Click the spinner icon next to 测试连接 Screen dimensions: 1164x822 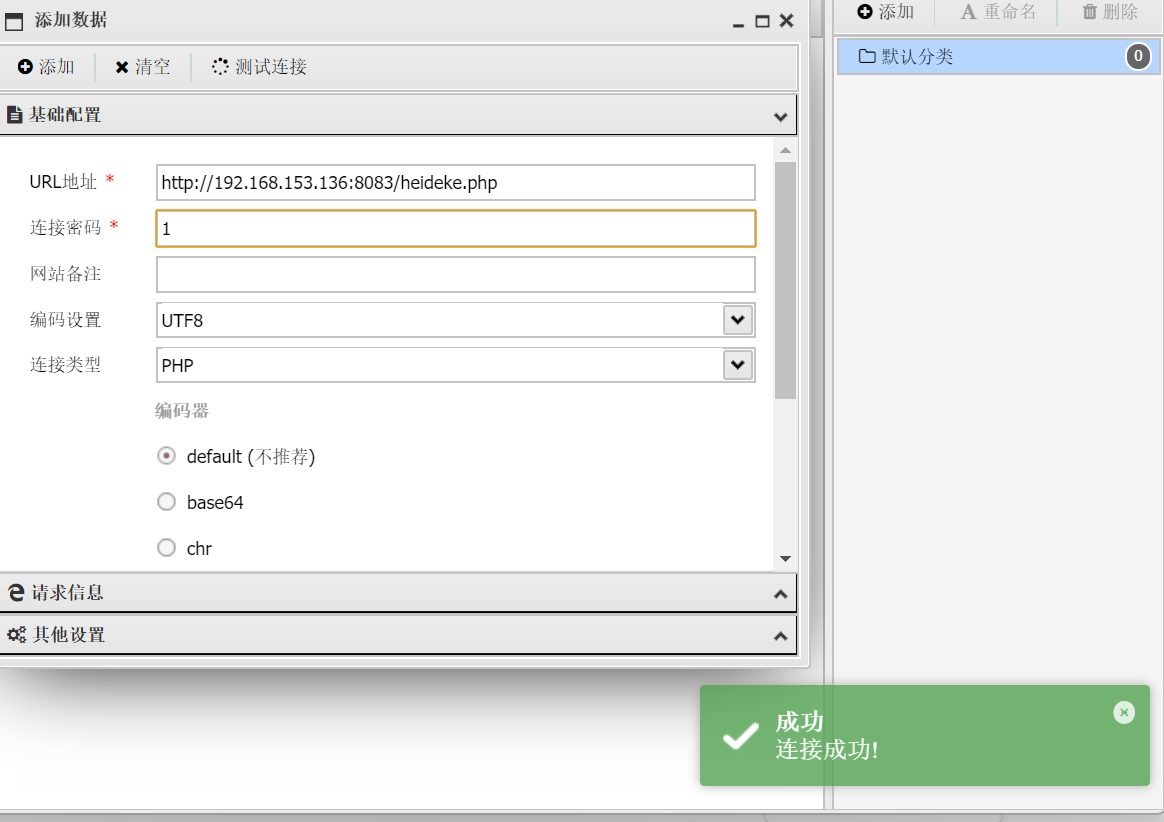tap(220, 67)
